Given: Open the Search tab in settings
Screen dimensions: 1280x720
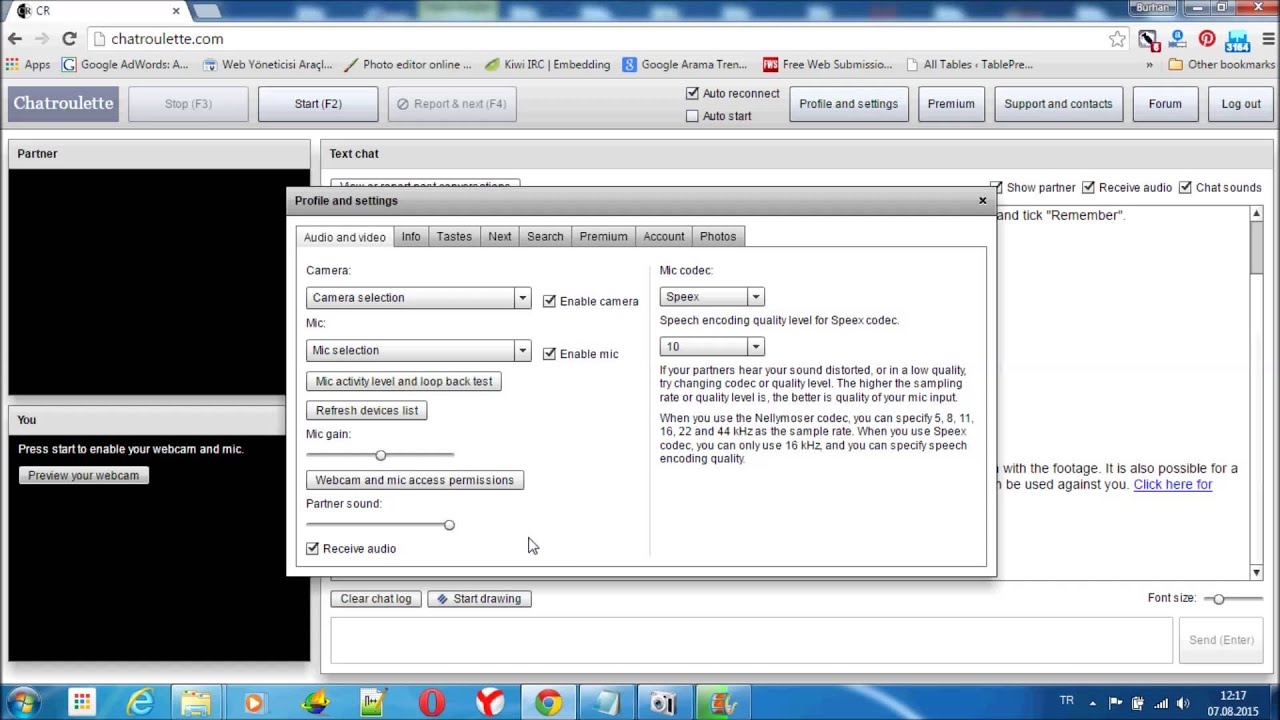Looking at the screenshot, I should point(545,237).
